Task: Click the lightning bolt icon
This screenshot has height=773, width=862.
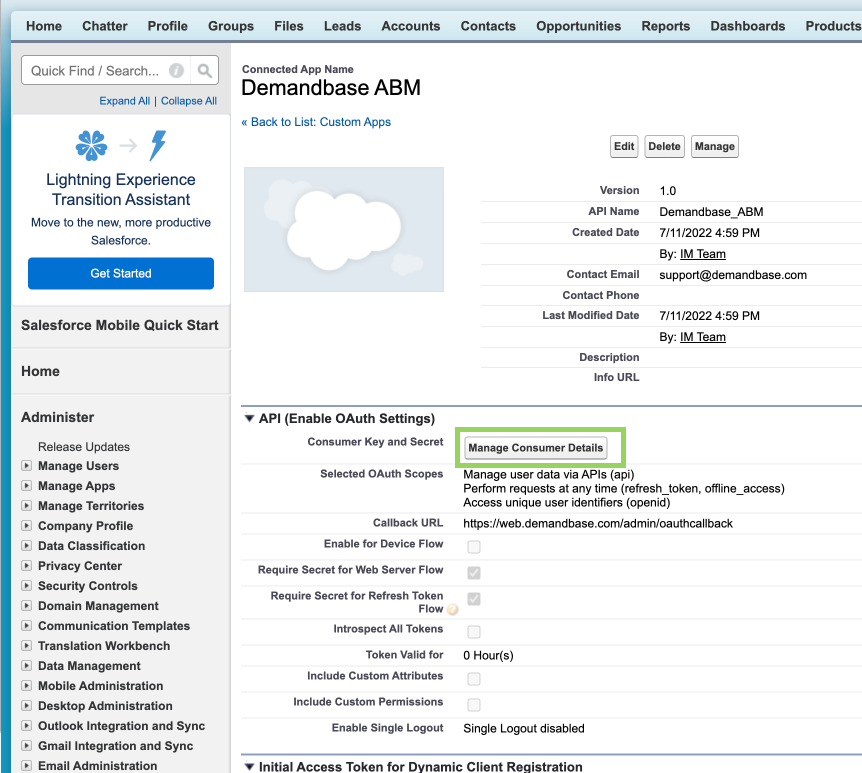Action: point(157,146)
